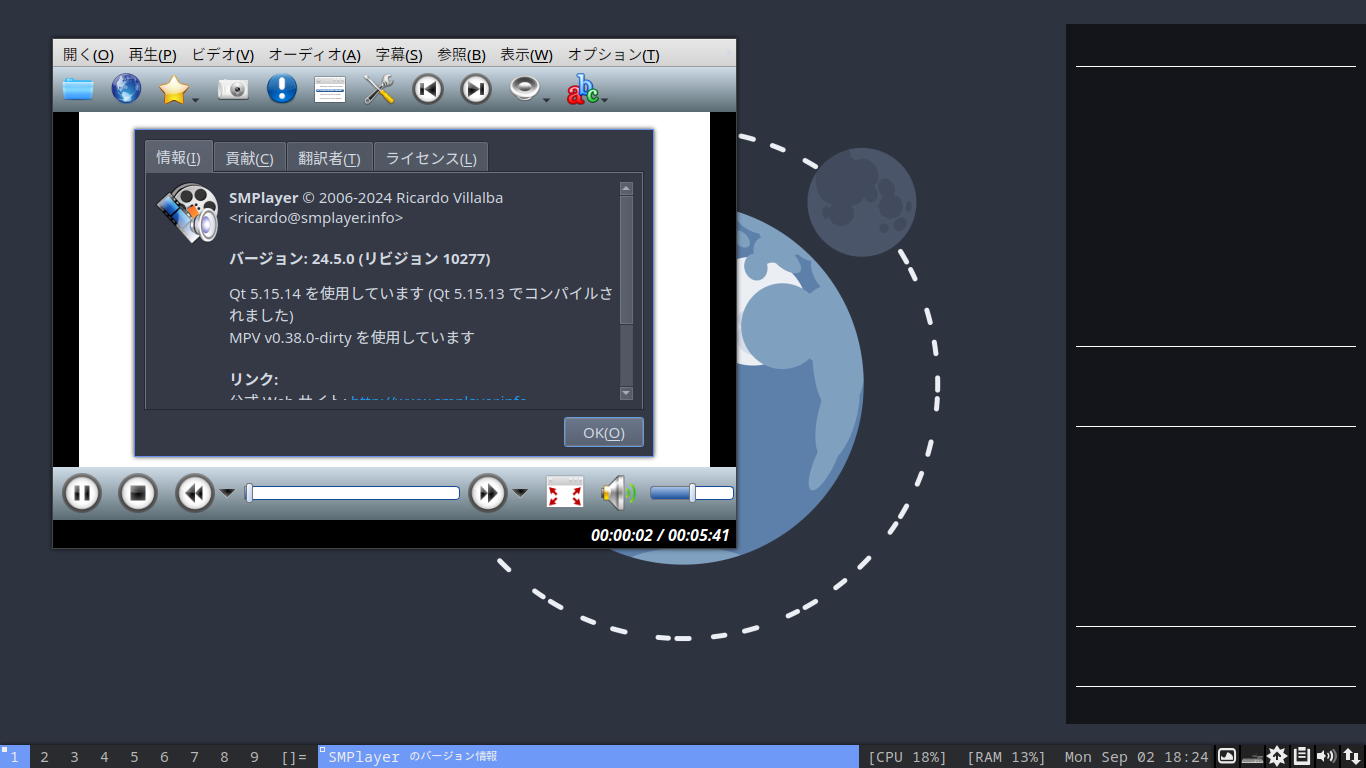The width and height of the screenshot is (1366, 768).
Task: Click the about dialog scrollbar down arrow
Action: click(626, 393)
